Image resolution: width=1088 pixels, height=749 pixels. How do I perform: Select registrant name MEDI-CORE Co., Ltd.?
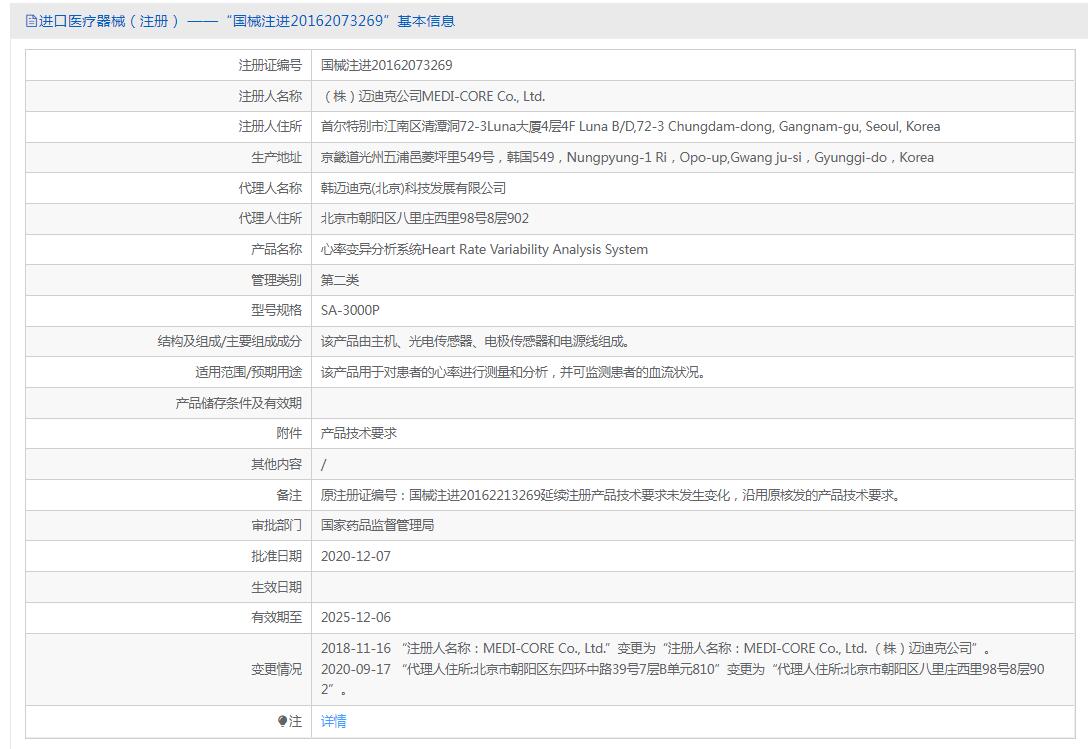[433, 96]
